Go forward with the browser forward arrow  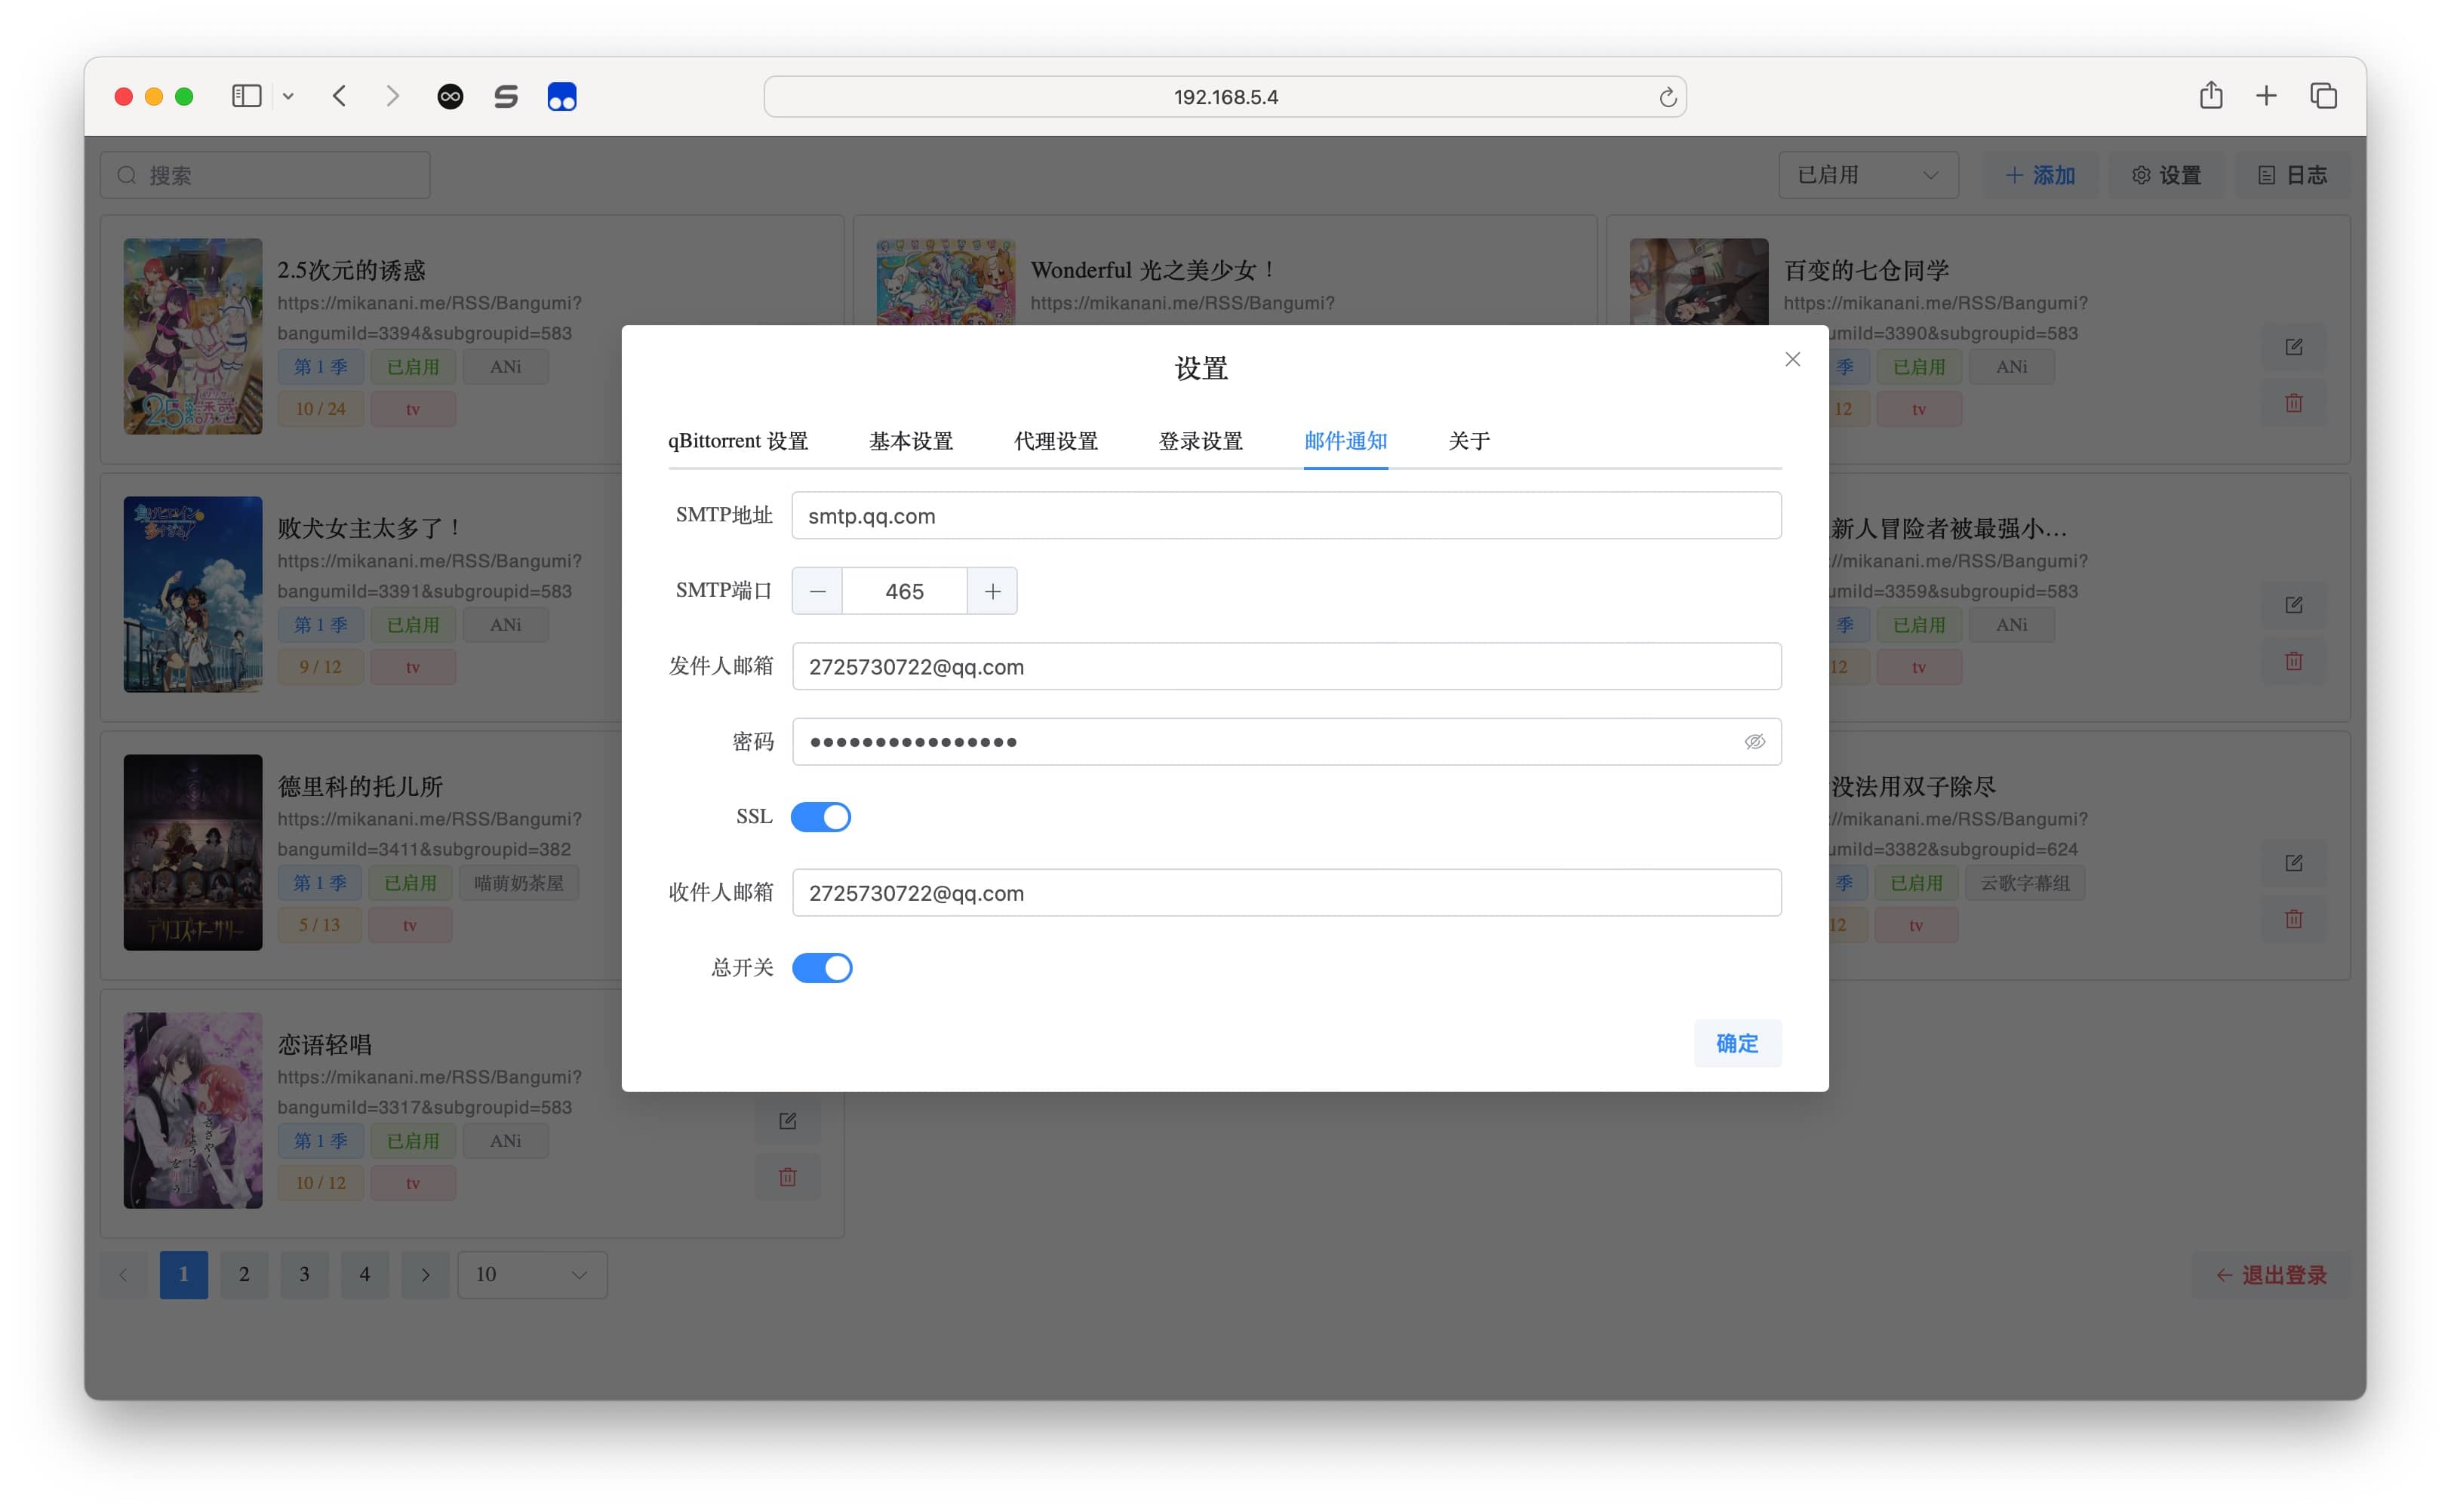(x=393, y=96)
